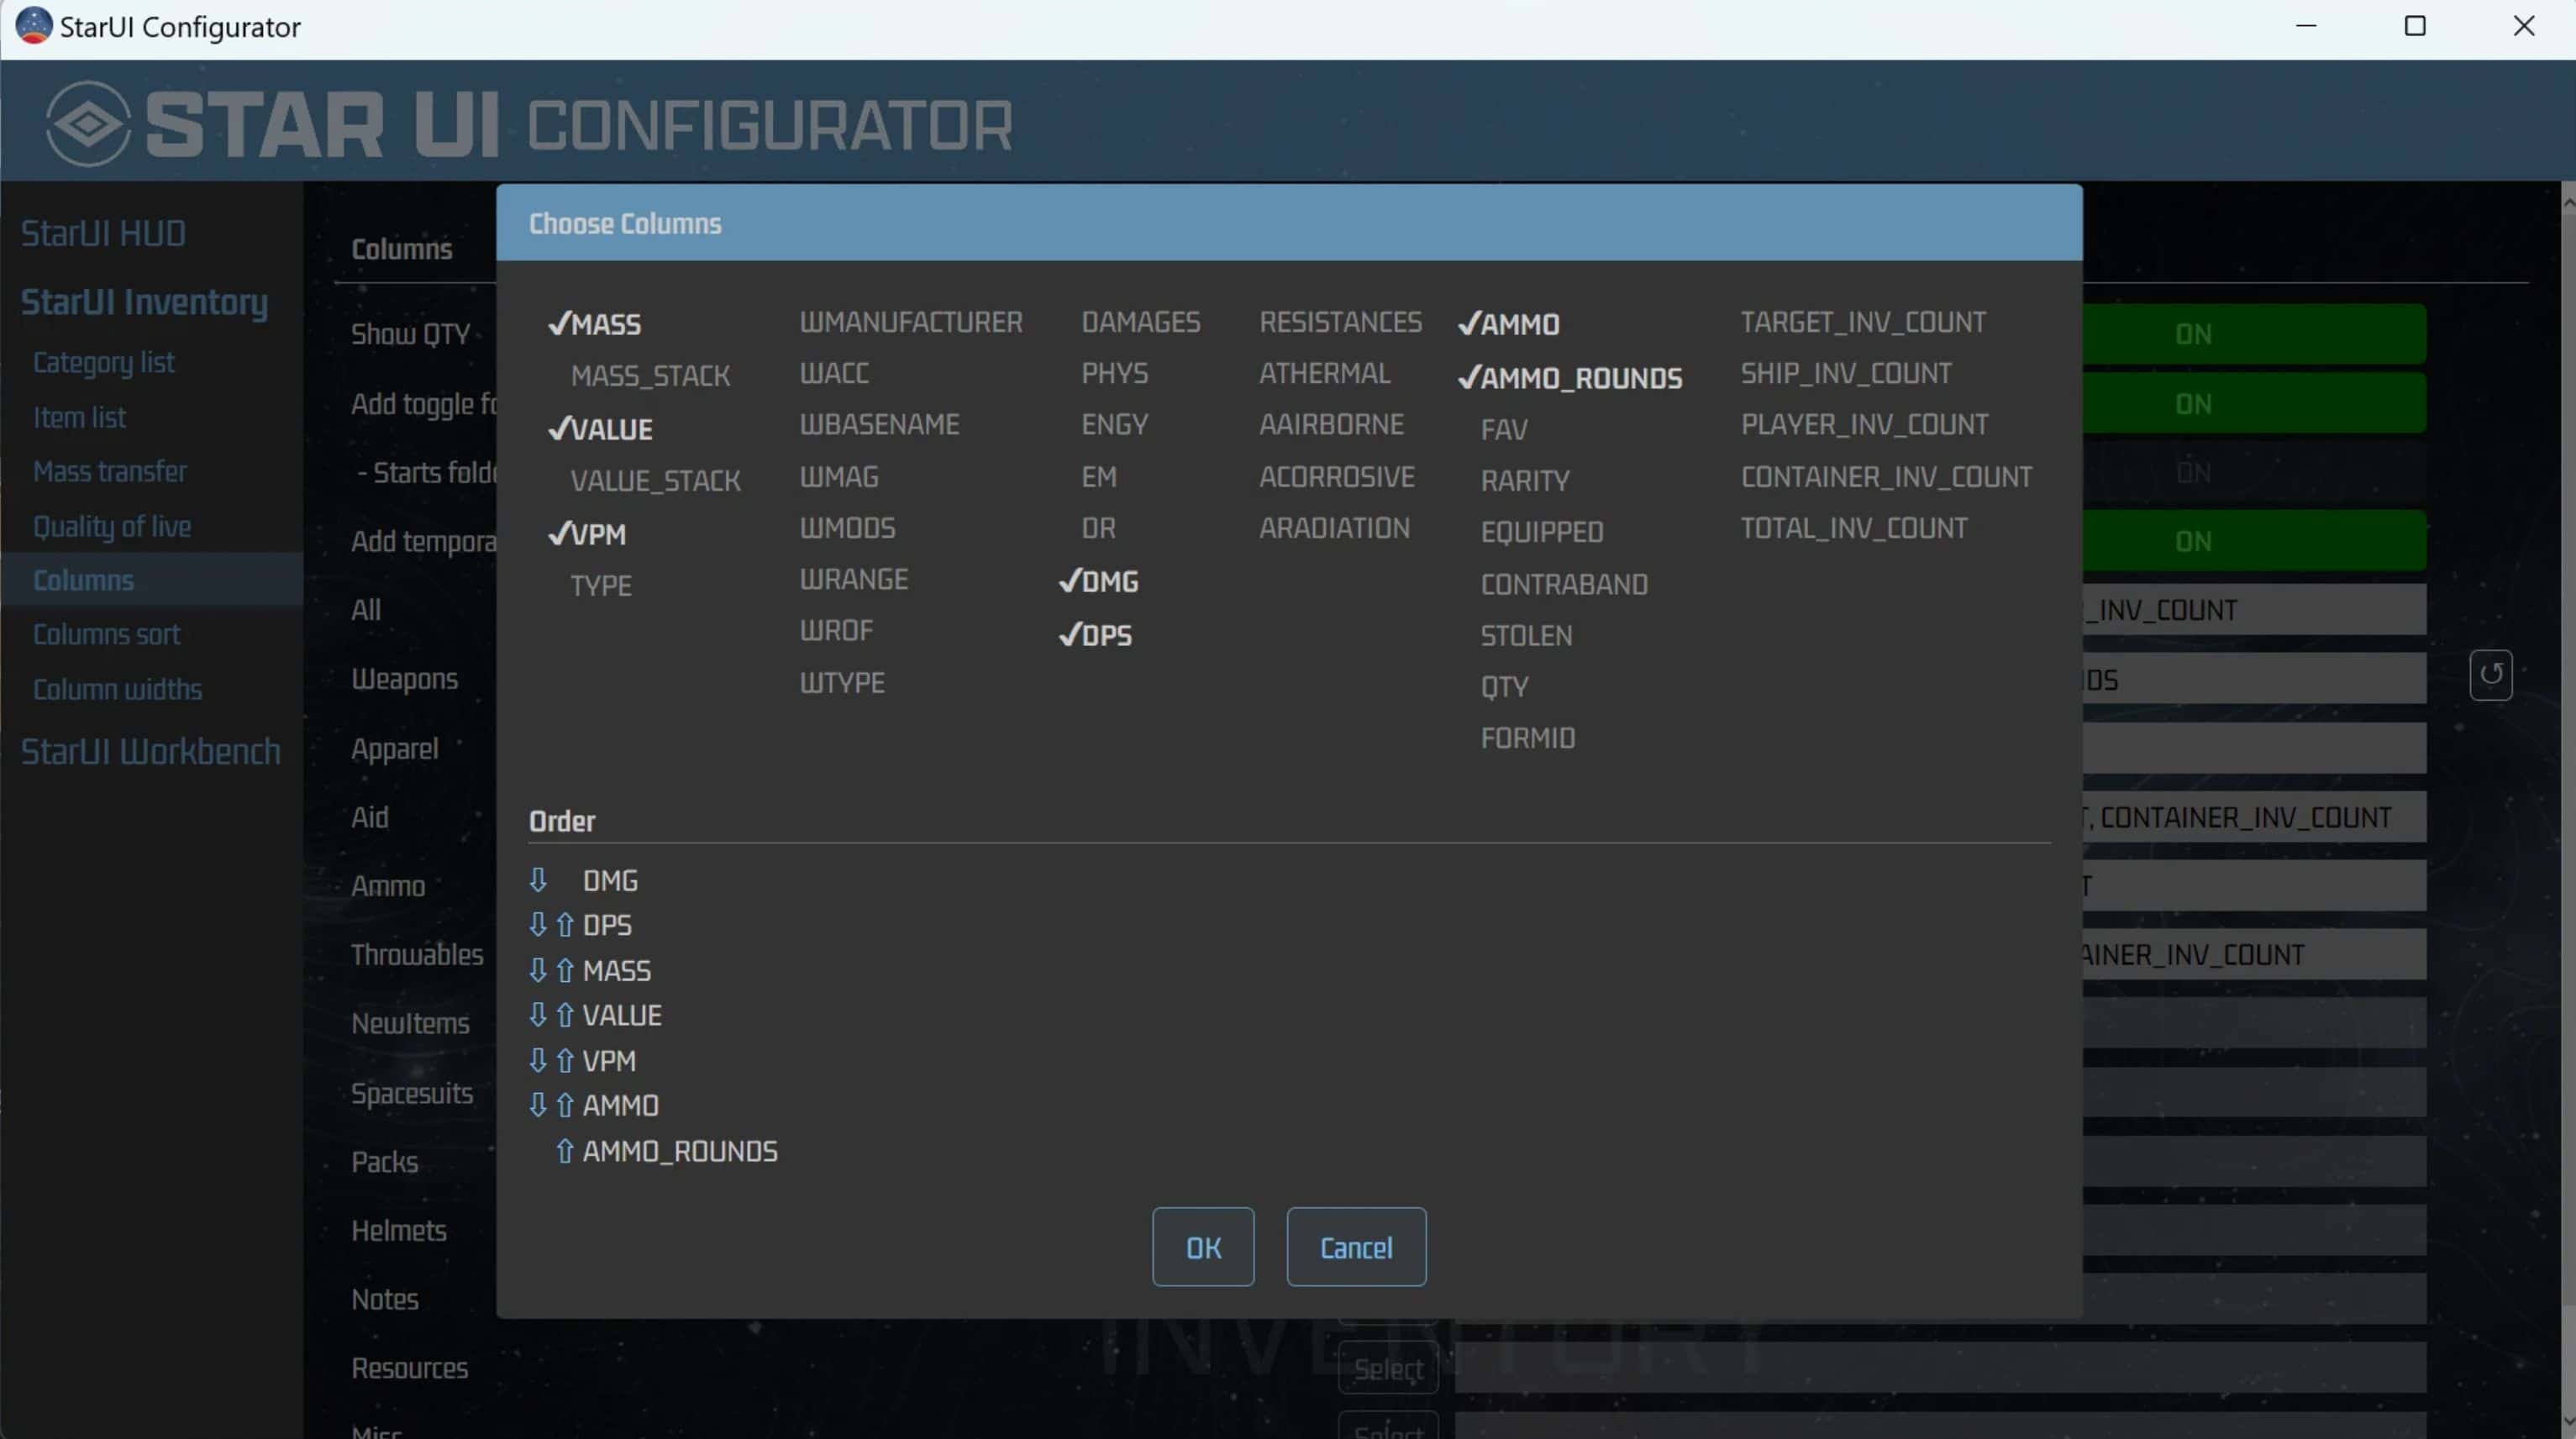Image resolution: width=2576 pixels, height=1439 pixels.
Task: Click the reset icon on the right side
Action: click(x=2490, y=675)
